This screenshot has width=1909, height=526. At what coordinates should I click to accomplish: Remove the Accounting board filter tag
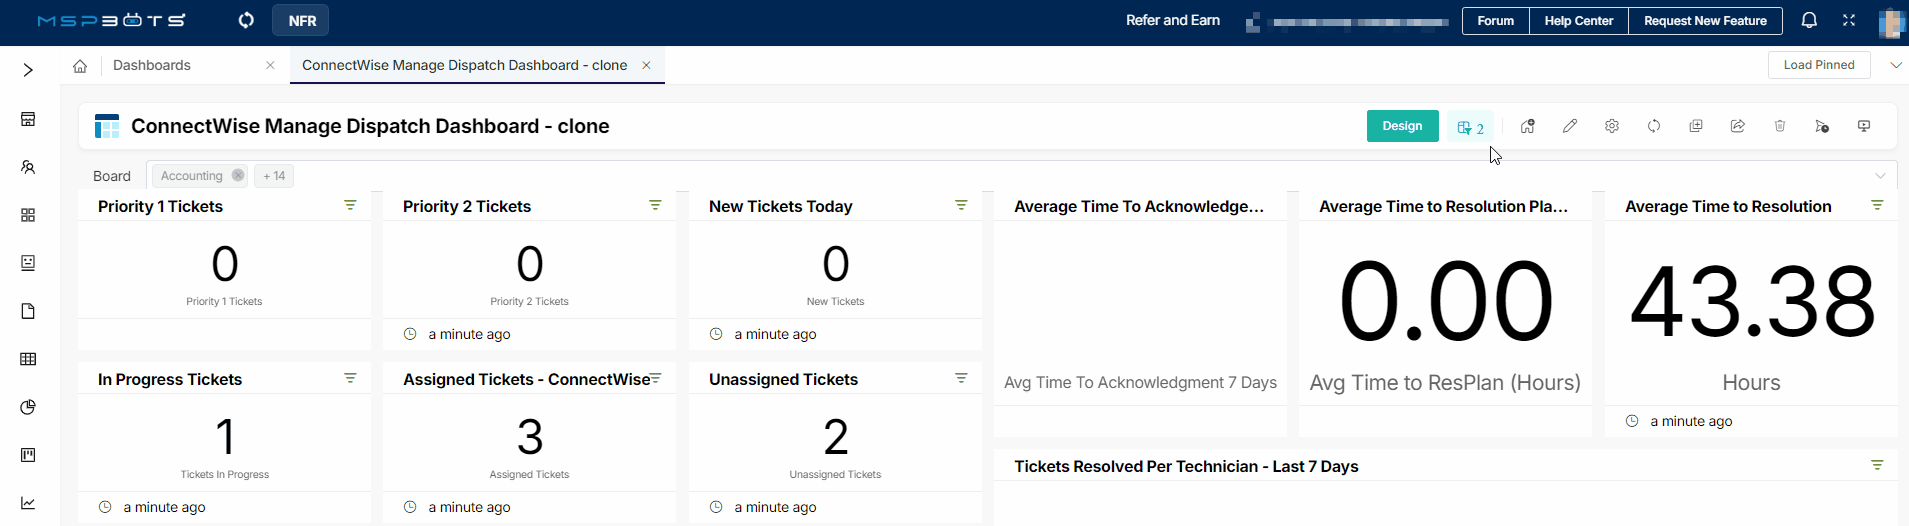tap(238, 175)
